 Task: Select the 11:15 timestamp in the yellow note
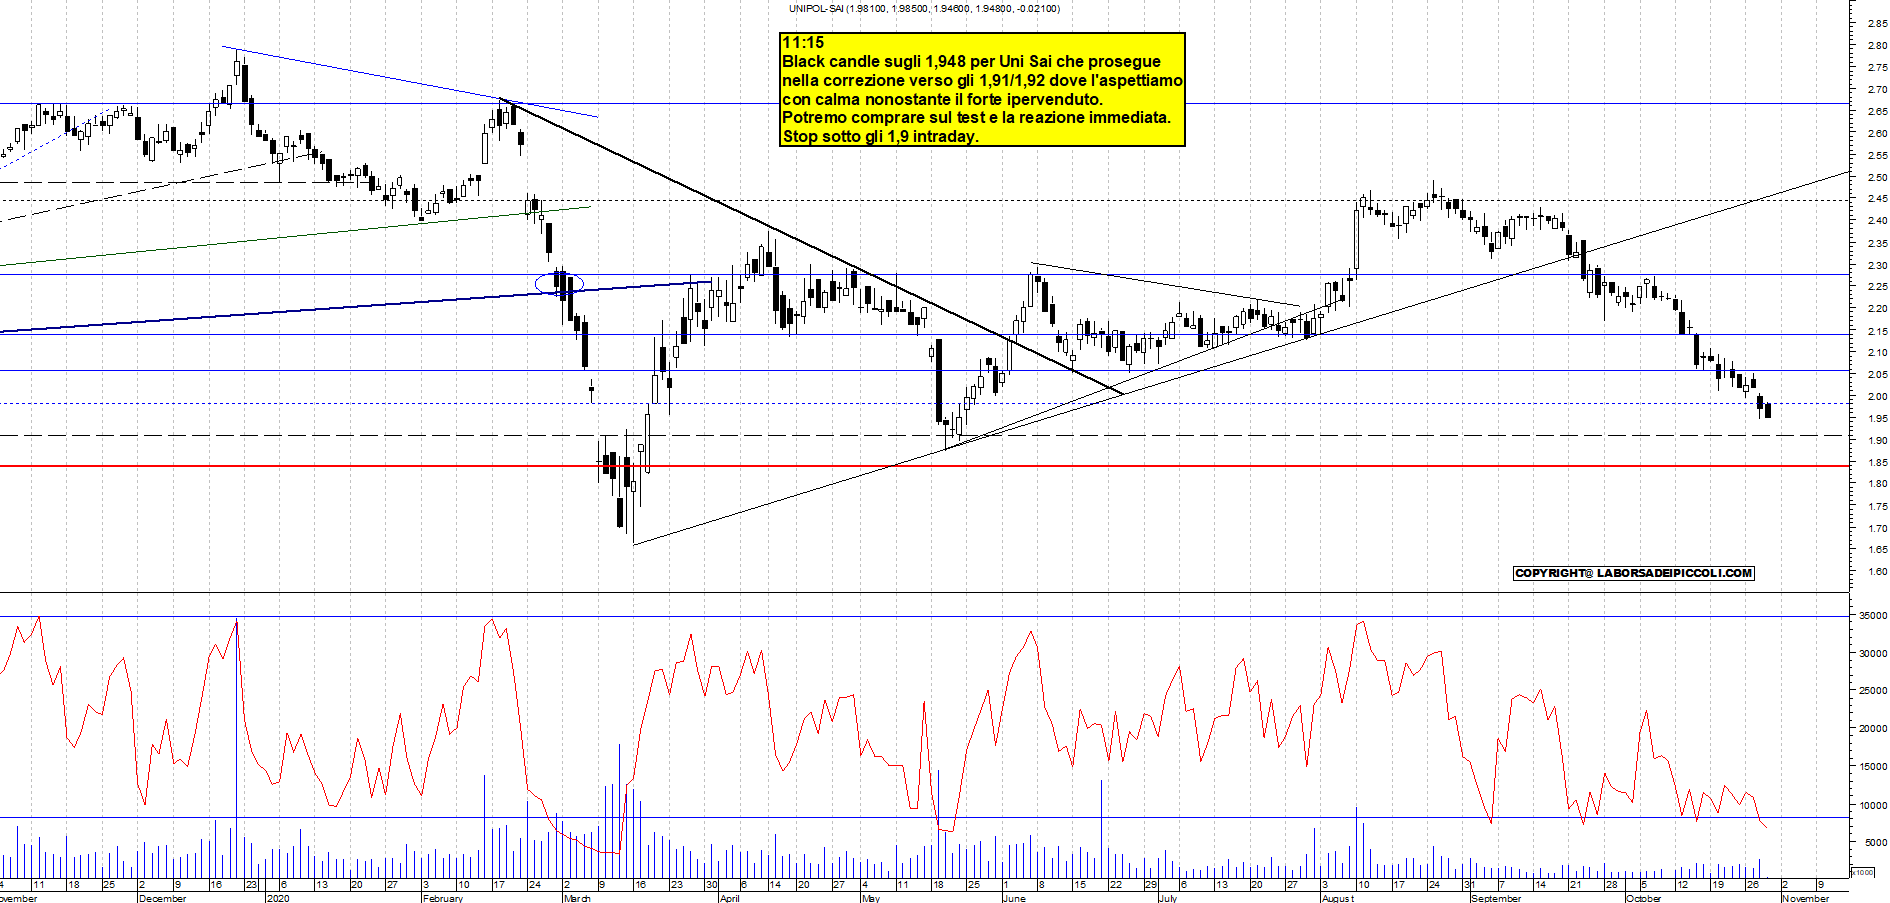pyautogui.click(x=803, y=42)
